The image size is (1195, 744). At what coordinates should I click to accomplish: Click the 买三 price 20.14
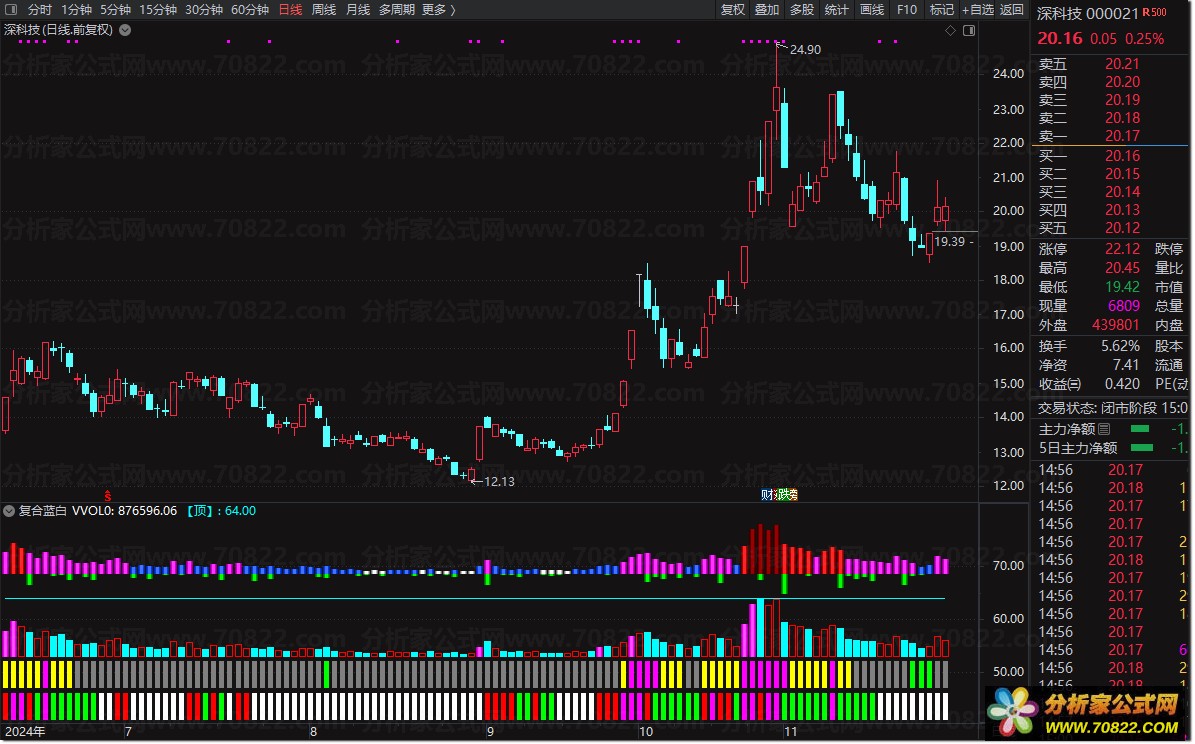pyautogui.click(x=1123, y=191)
